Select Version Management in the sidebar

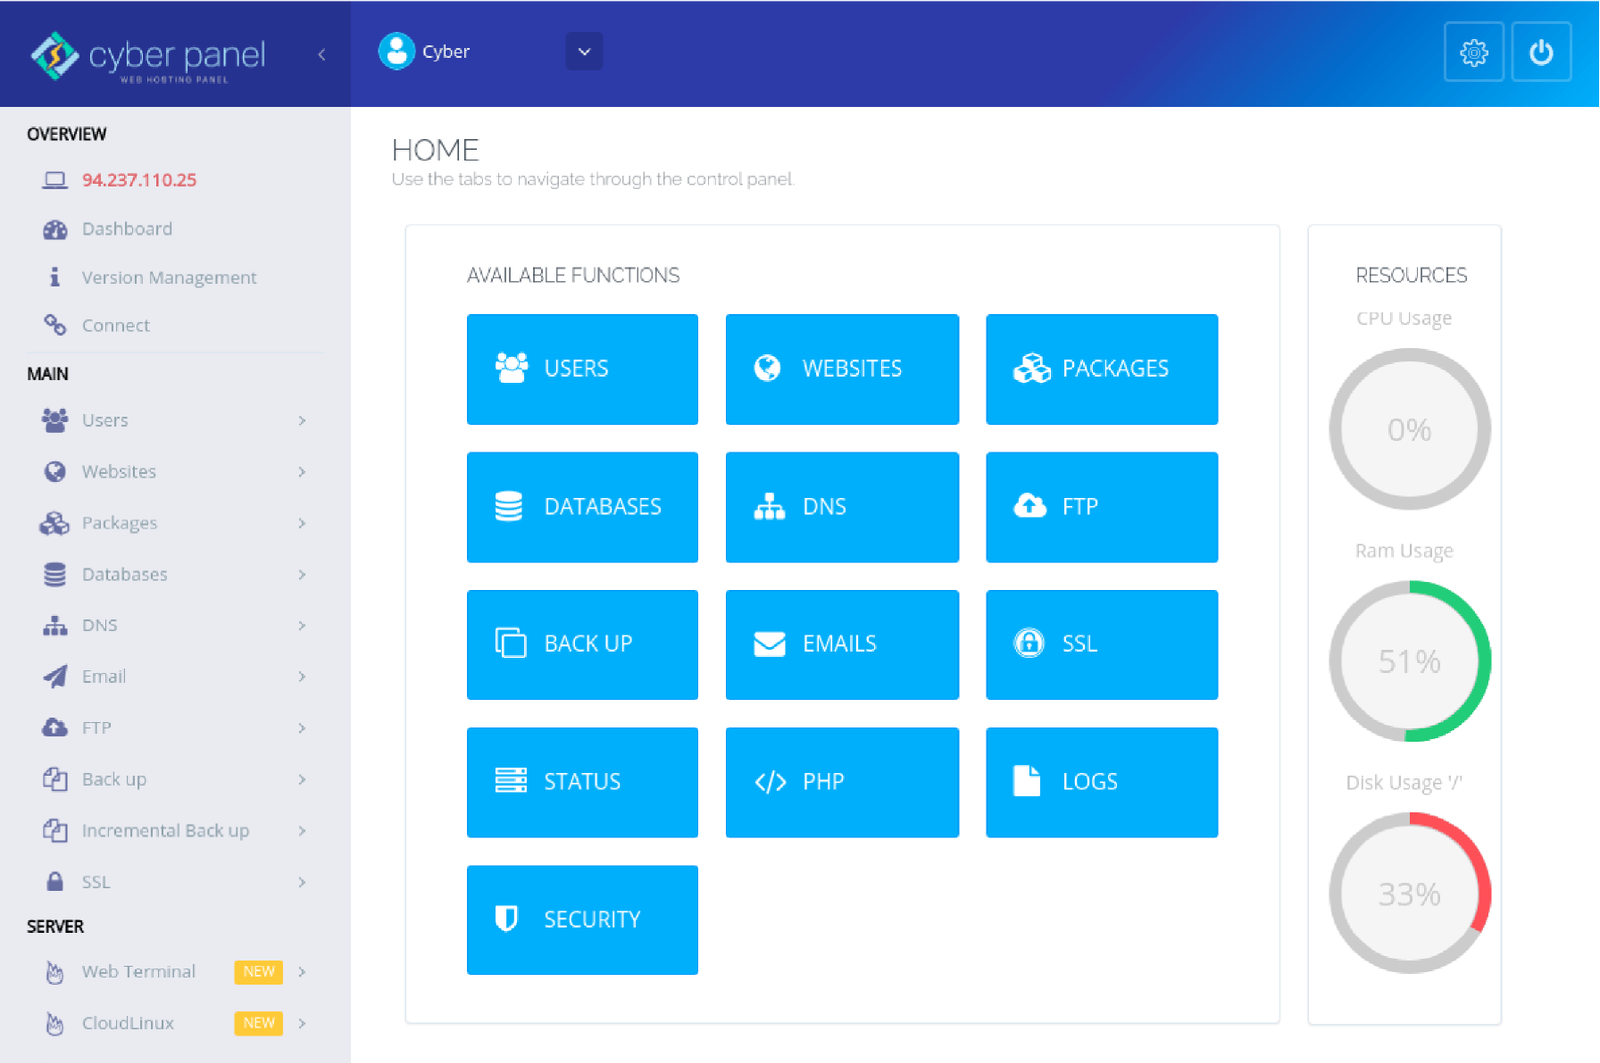168,277
